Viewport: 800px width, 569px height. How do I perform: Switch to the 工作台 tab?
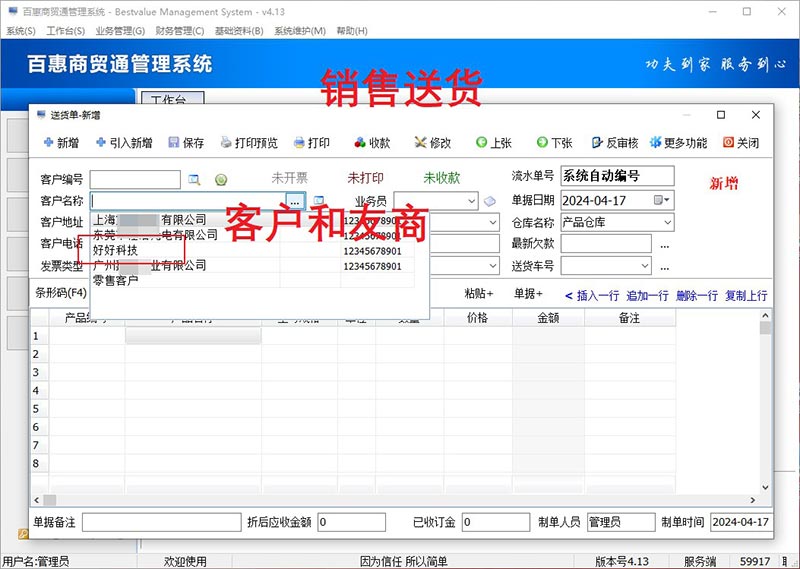(172, 98)
